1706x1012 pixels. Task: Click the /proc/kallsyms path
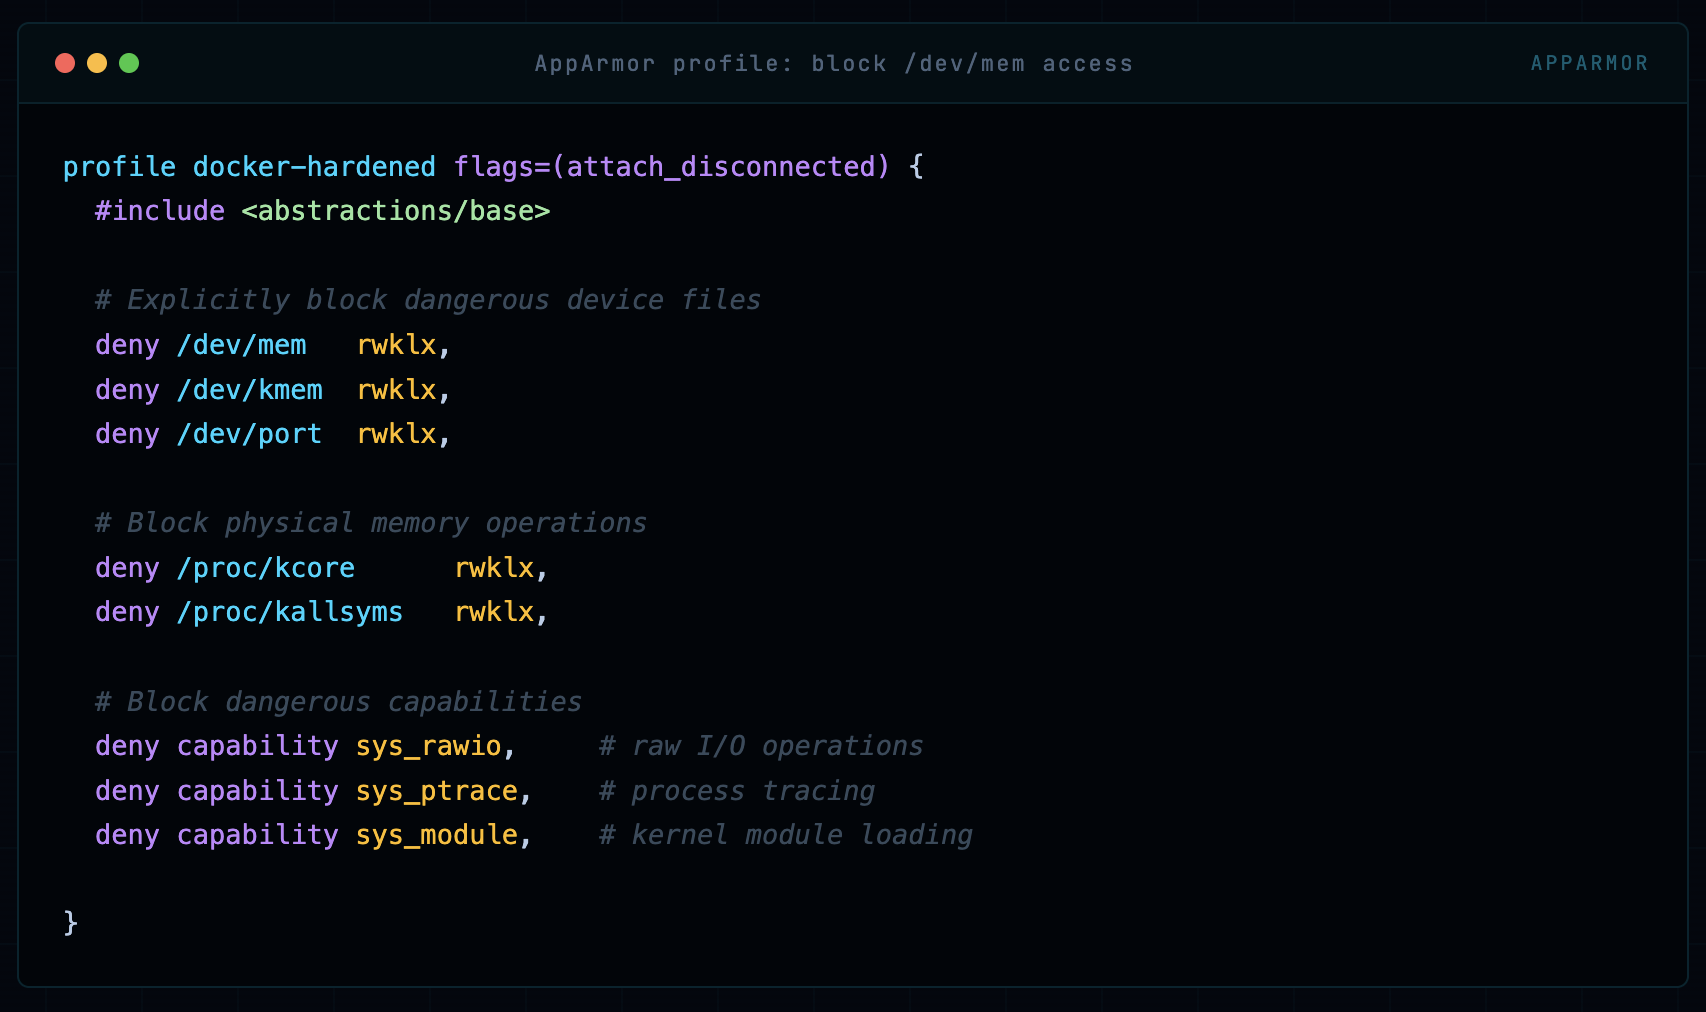(x=289, y=612)
